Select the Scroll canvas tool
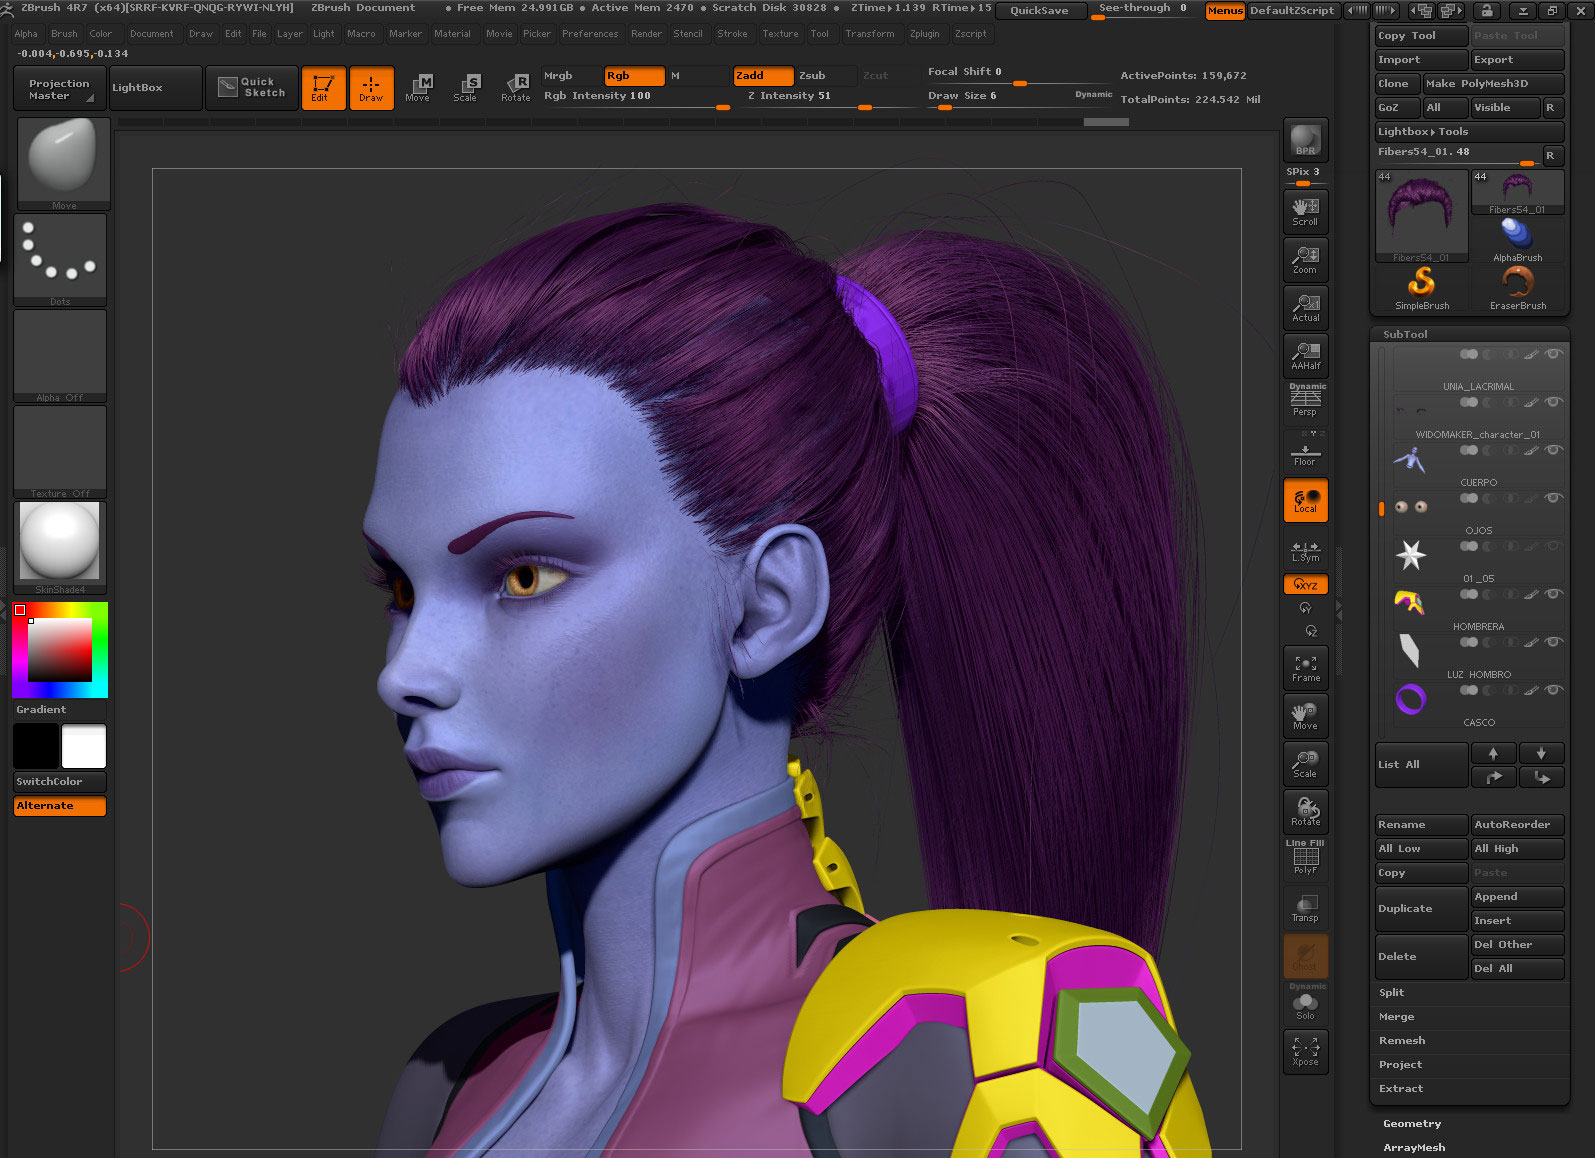This screenshot has width=1595, height=1158. 1305,211
